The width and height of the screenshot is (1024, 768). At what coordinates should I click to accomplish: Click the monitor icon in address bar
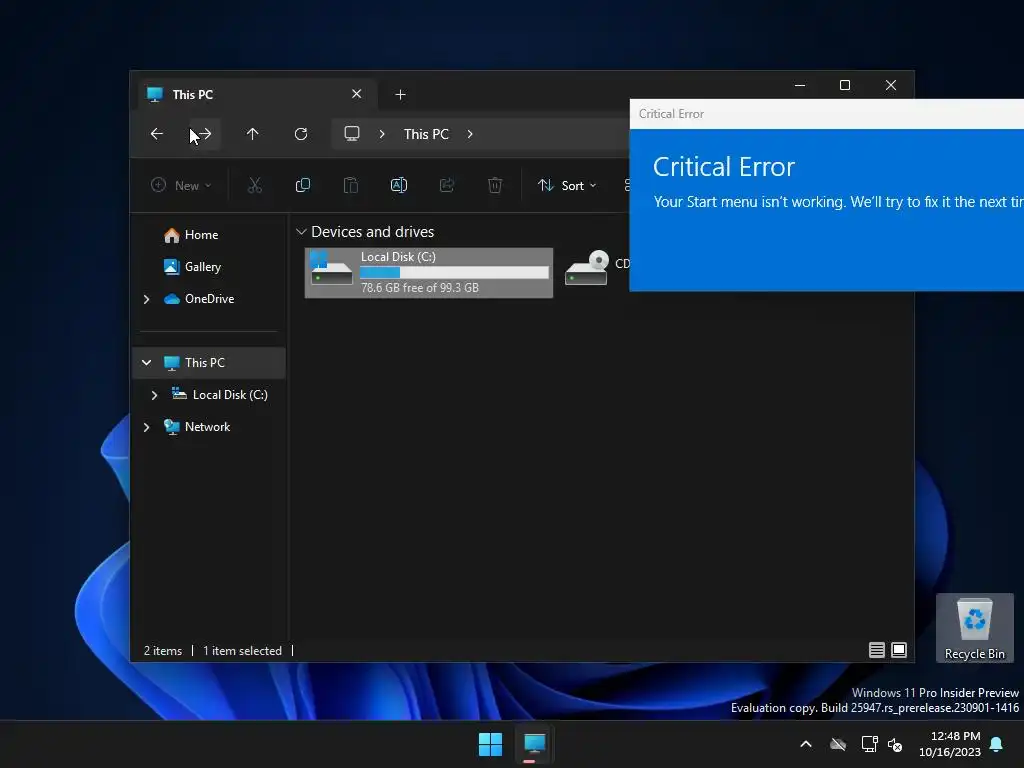[352, 134]
